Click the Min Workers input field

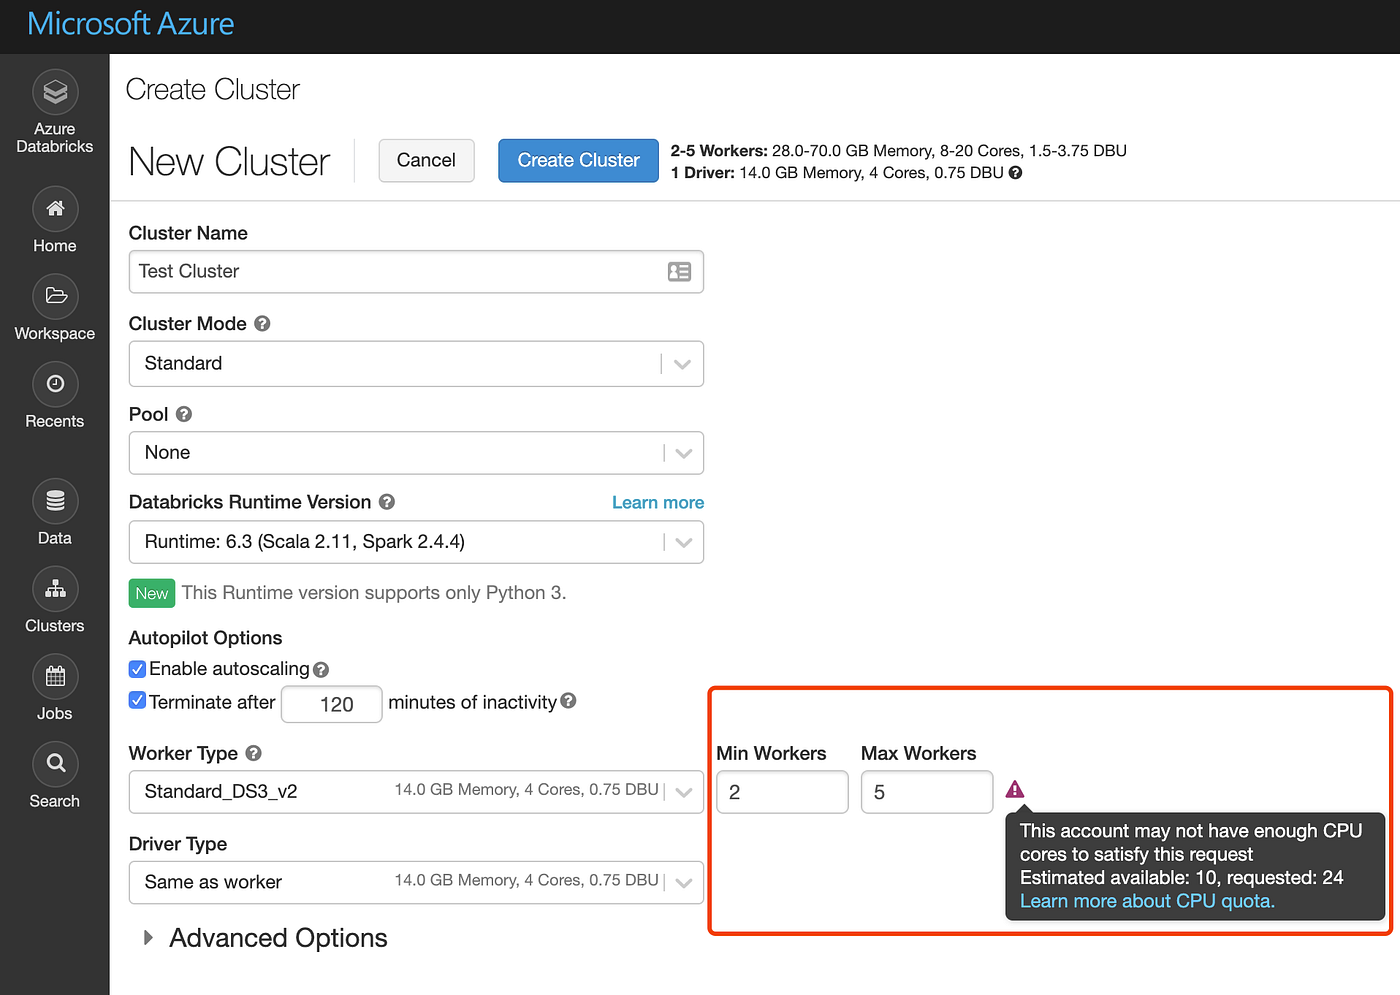pos(782,792)
